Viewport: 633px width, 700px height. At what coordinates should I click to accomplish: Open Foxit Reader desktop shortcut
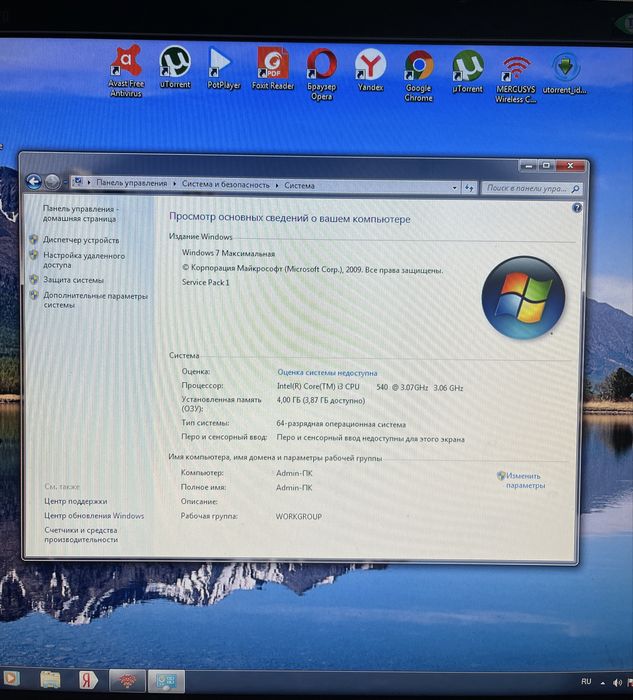(x=272, y=69)
